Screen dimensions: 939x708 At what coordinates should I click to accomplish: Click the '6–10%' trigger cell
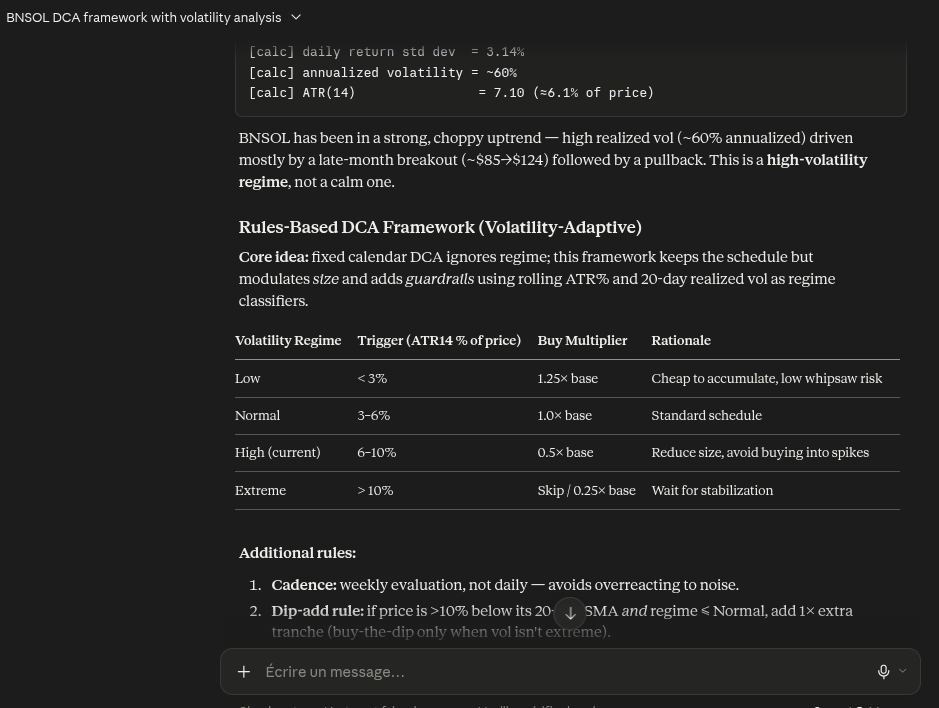pyautogui.click(x=377, y=453)
